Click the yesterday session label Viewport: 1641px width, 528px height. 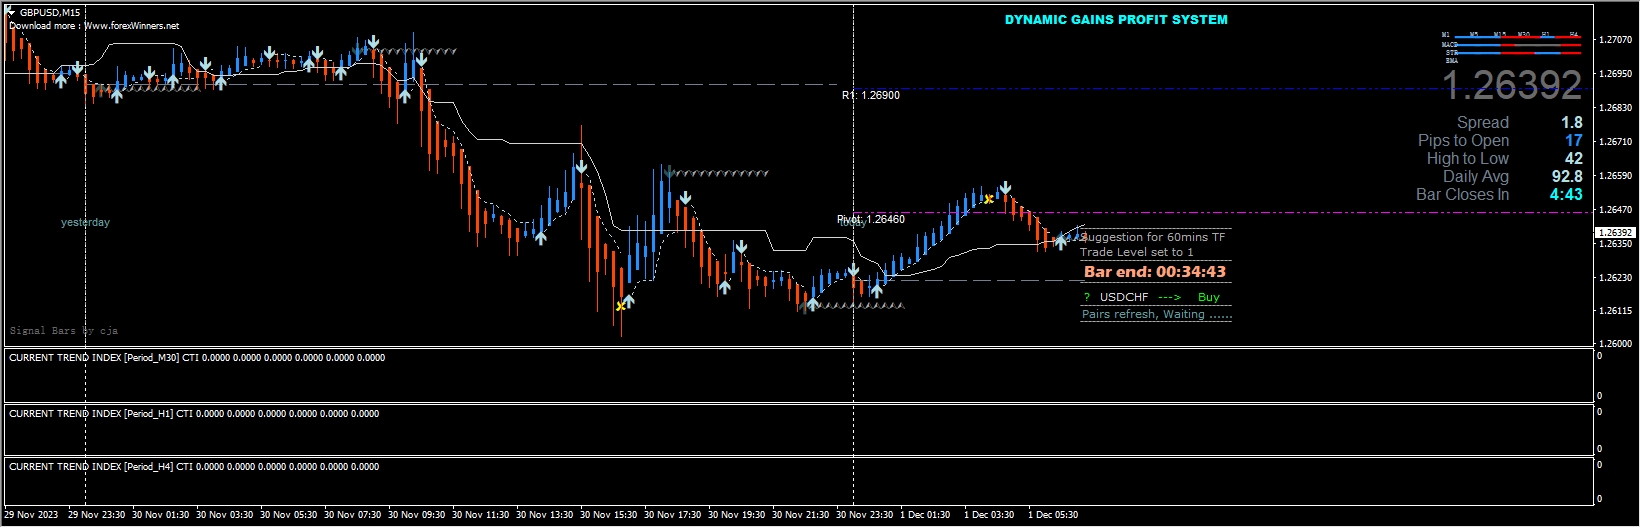85,222
